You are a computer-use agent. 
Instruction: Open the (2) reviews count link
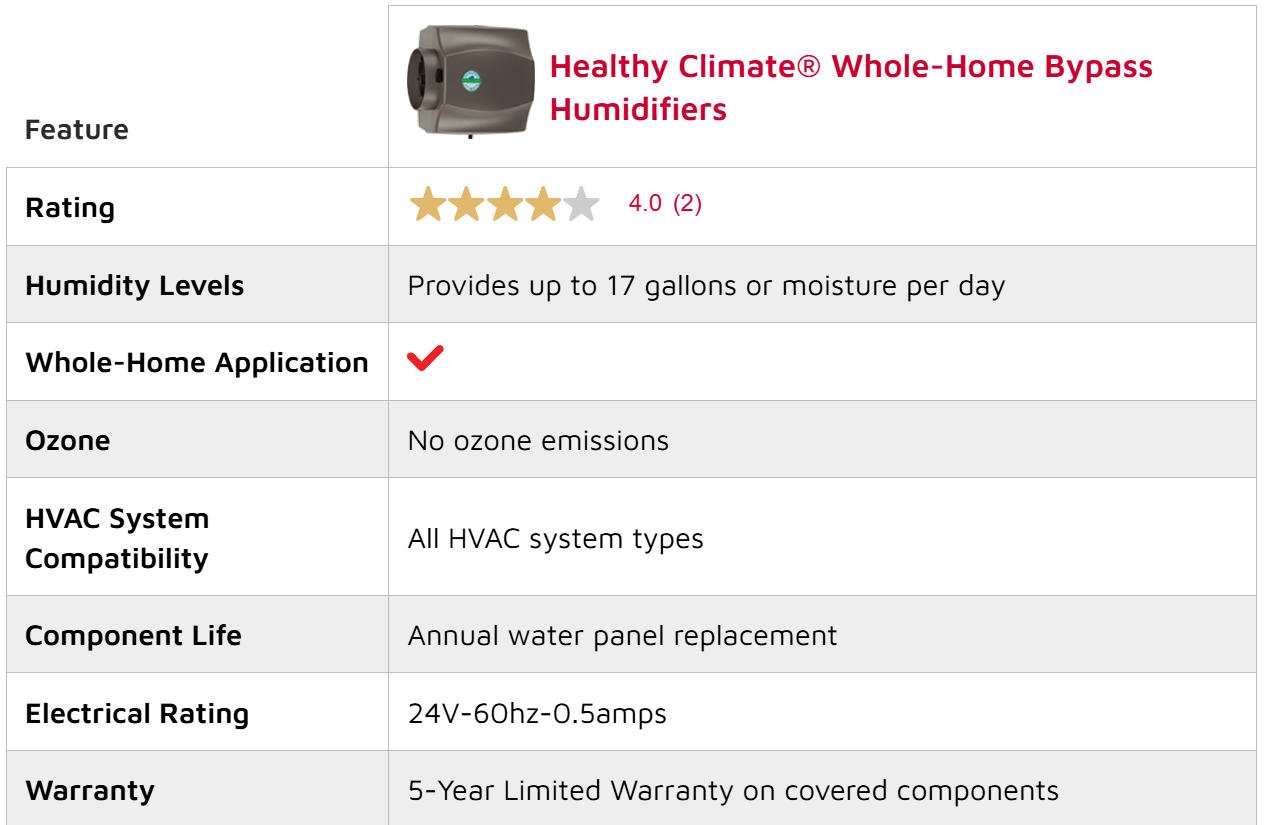687,205
